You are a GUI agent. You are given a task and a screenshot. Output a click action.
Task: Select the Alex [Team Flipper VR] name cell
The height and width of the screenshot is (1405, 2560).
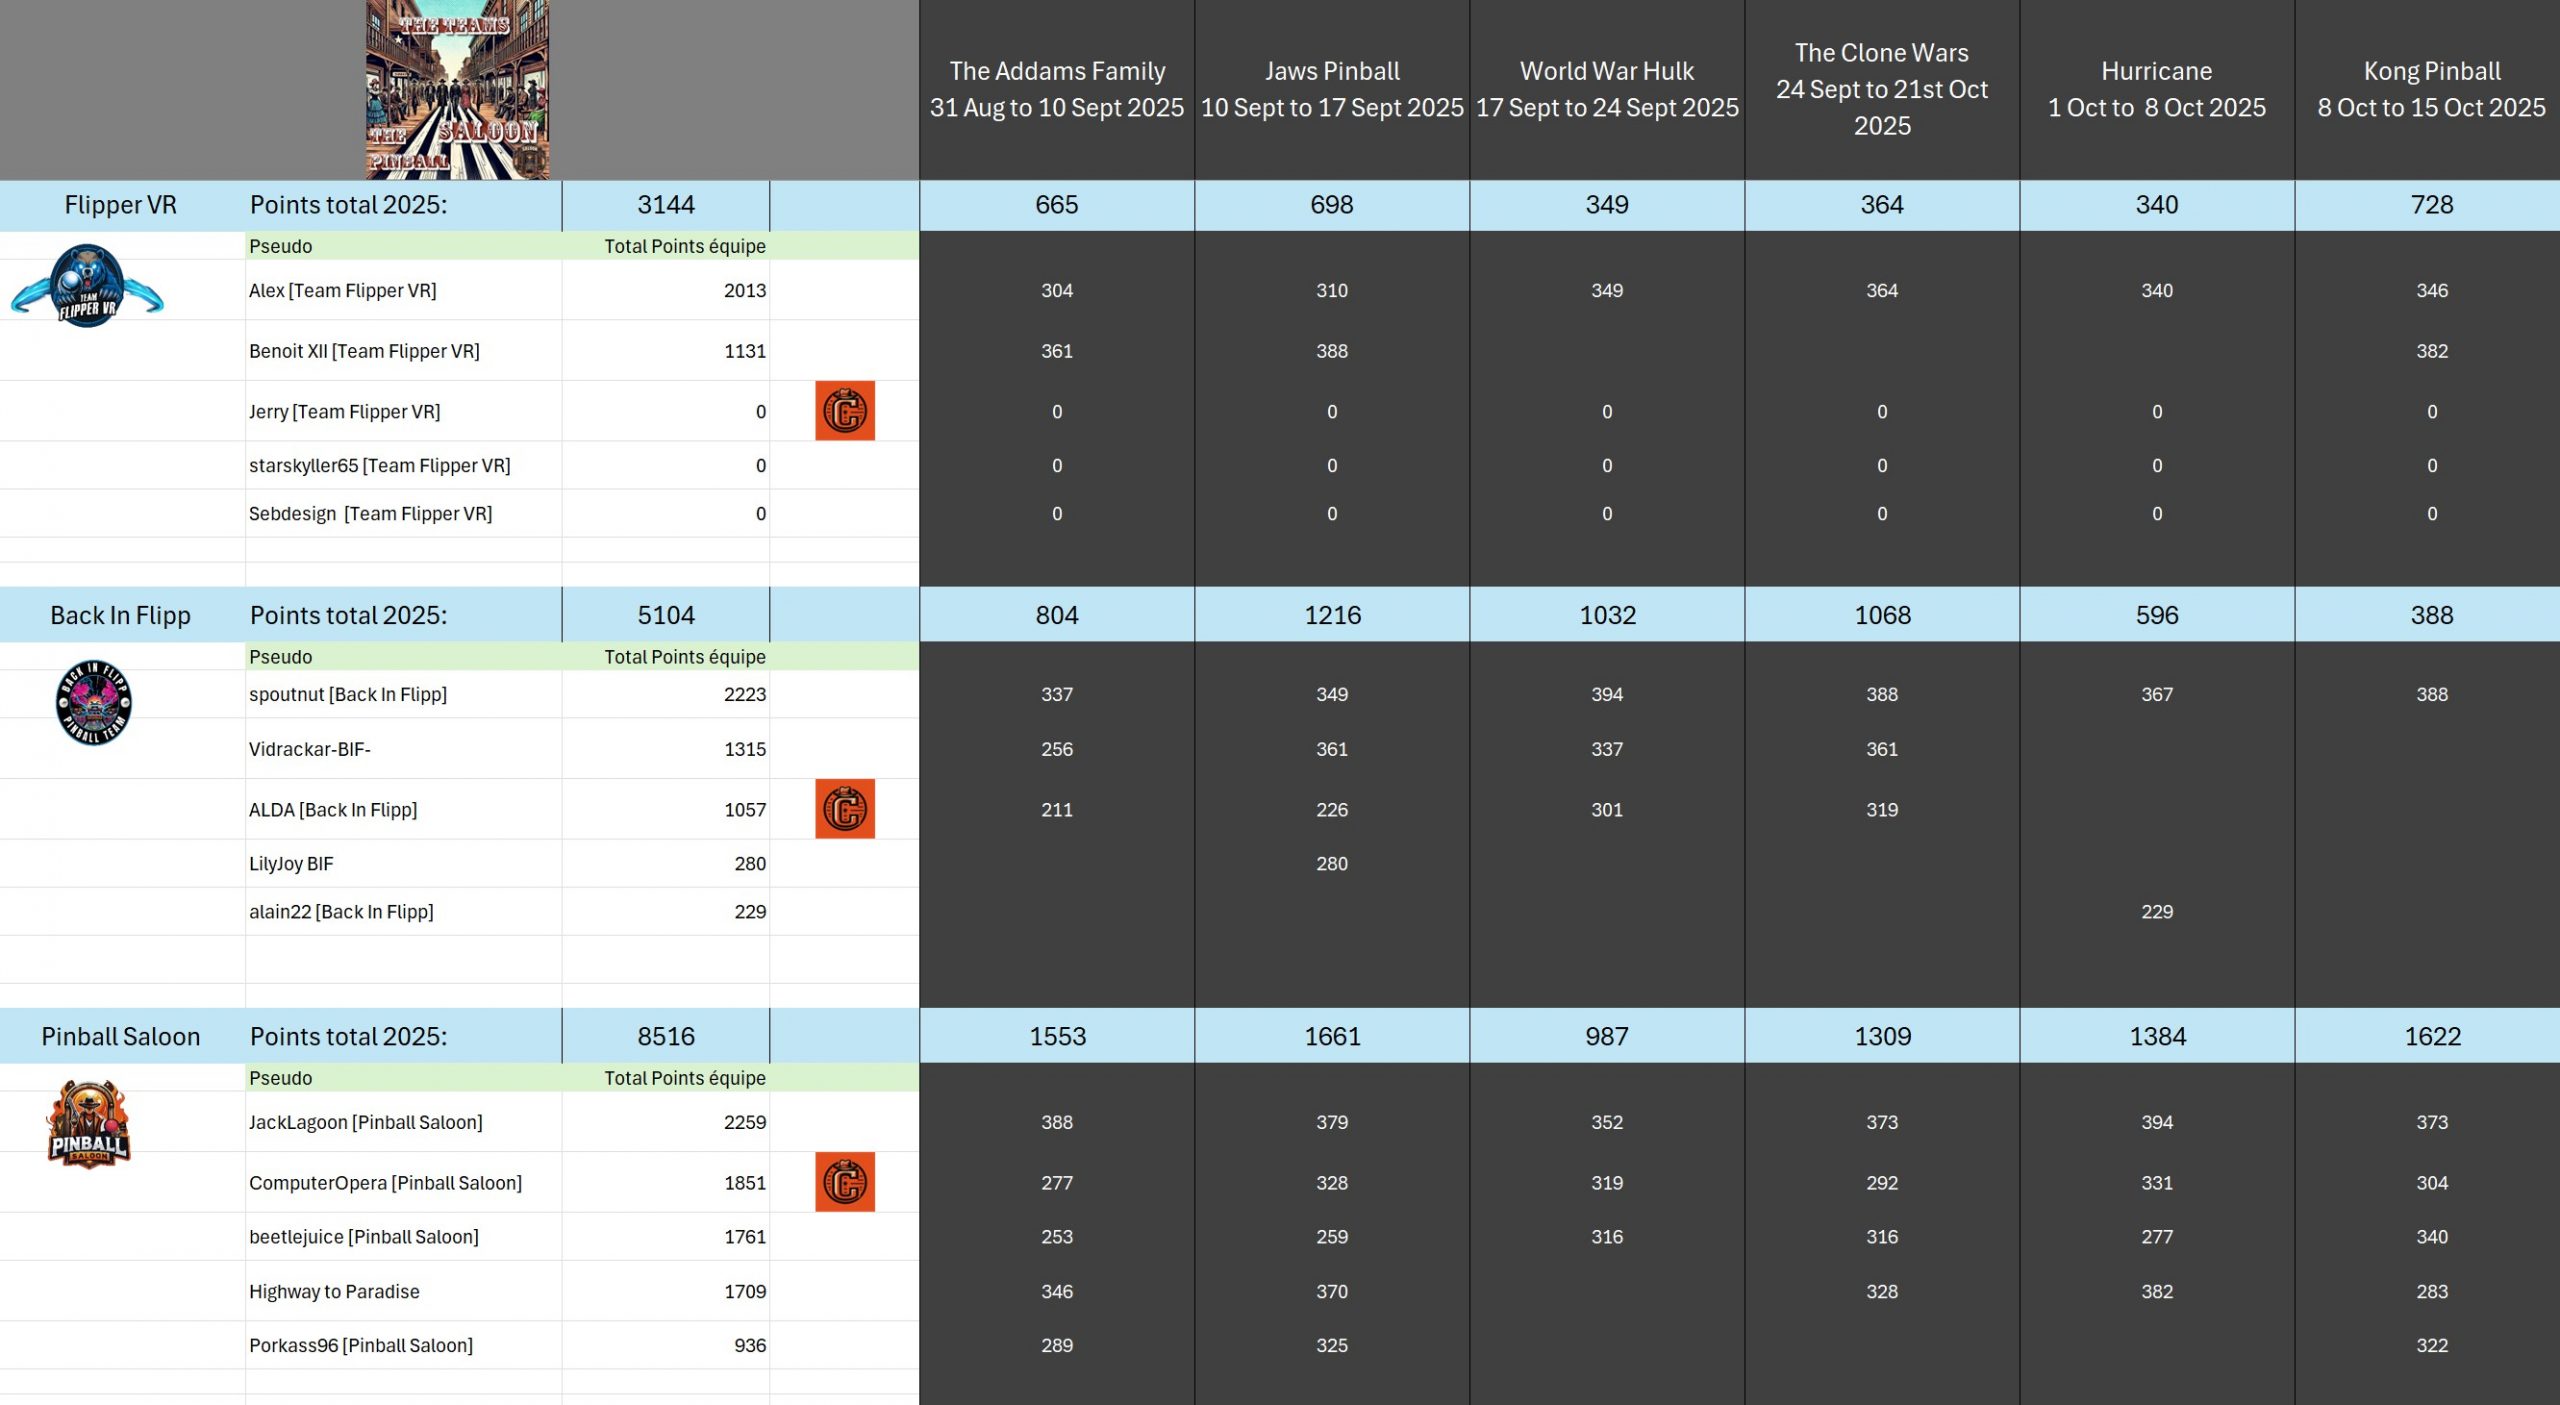343,291
